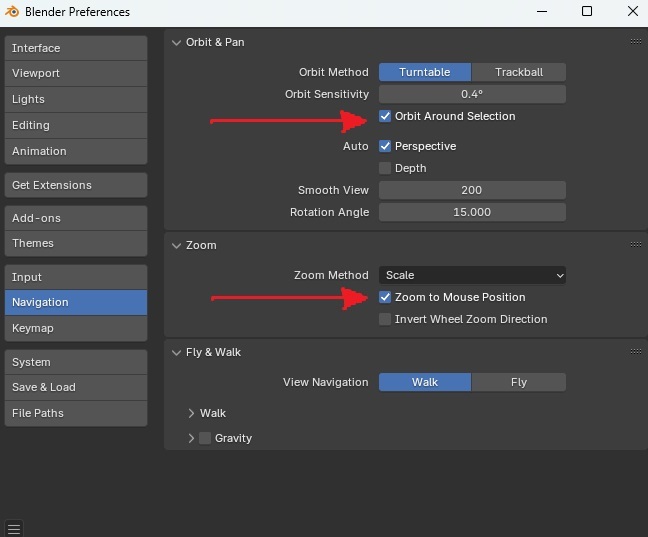The image size is (648, 537).
Task: Click the Orbit Sensitivity label
Action: pos(327,94)
